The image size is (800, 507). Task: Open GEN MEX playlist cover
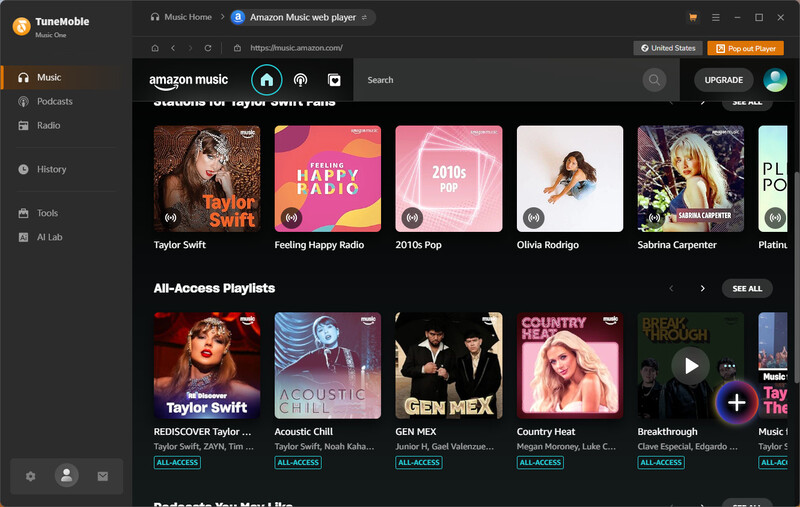[x=449, y=366]
